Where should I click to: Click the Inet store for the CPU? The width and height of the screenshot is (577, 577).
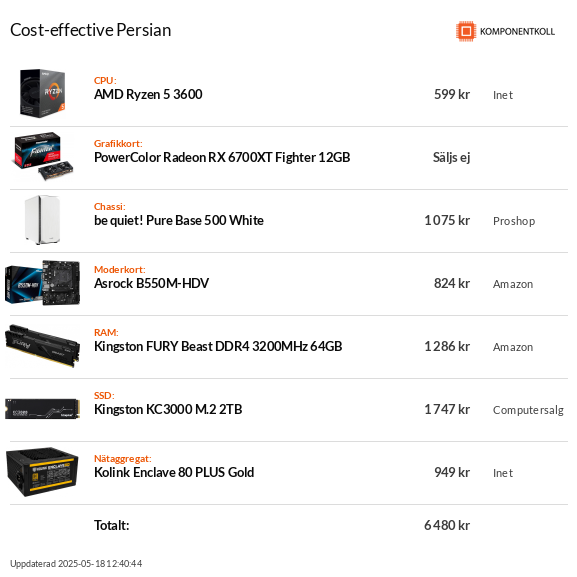pos(503,95)
